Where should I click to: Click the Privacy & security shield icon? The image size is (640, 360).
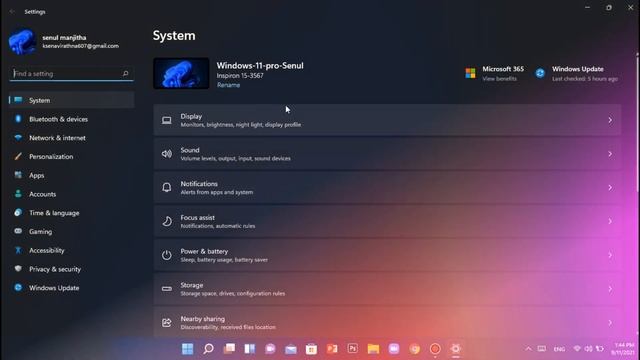[18, 269]
